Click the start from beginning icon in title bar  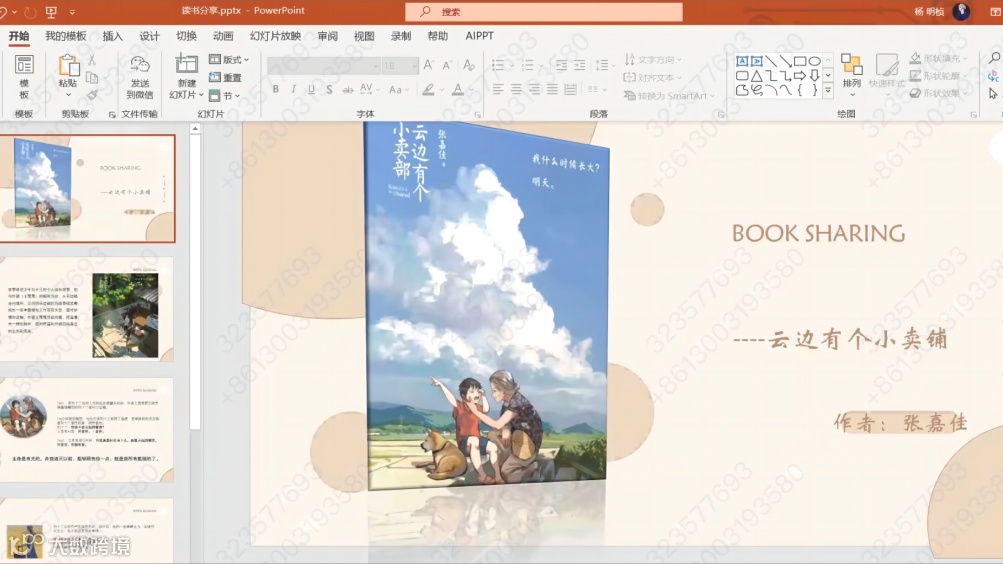pos(51,12)
